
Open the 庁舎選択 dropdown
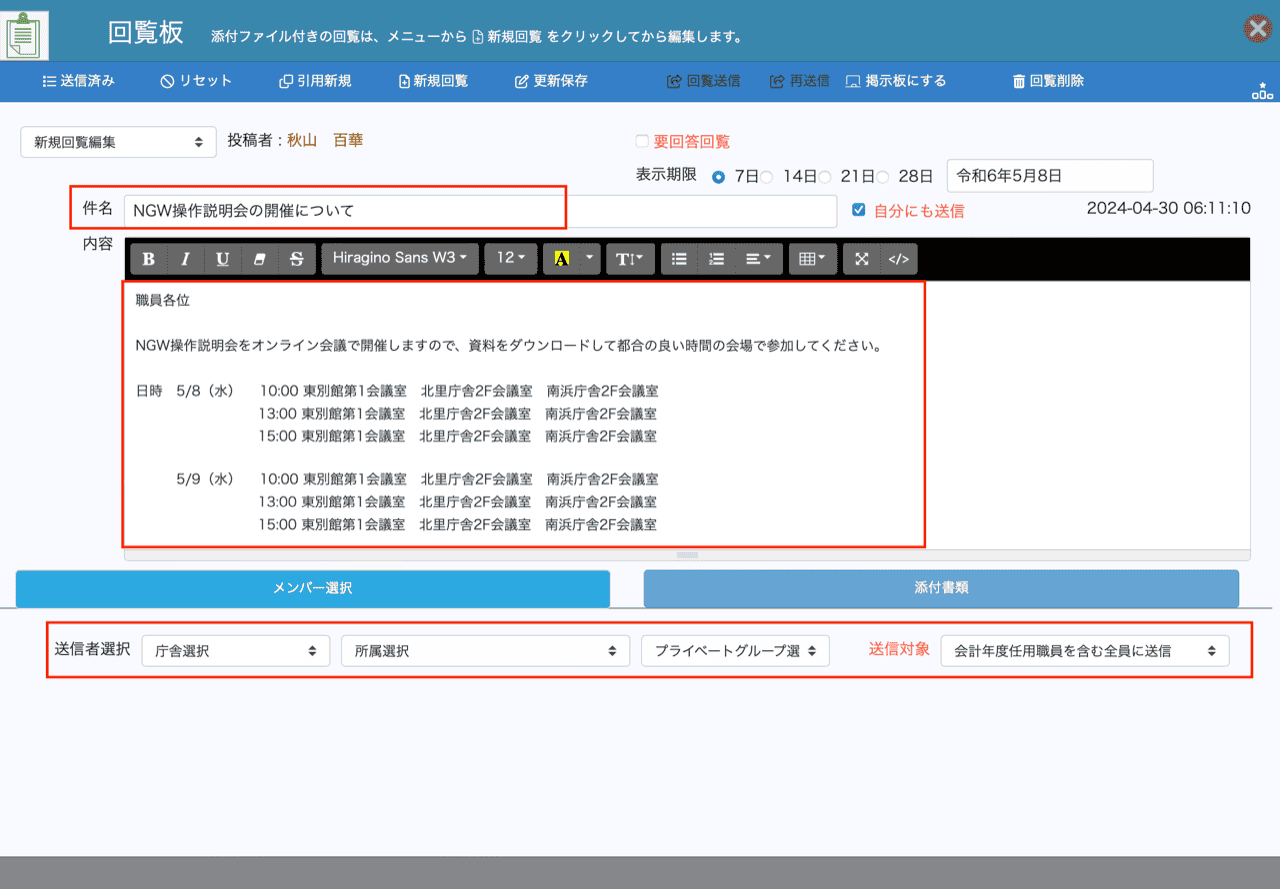(x=236, y=651)
